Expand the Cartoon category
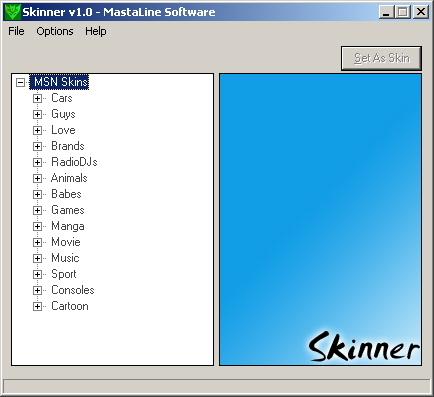 coord(37,306)
